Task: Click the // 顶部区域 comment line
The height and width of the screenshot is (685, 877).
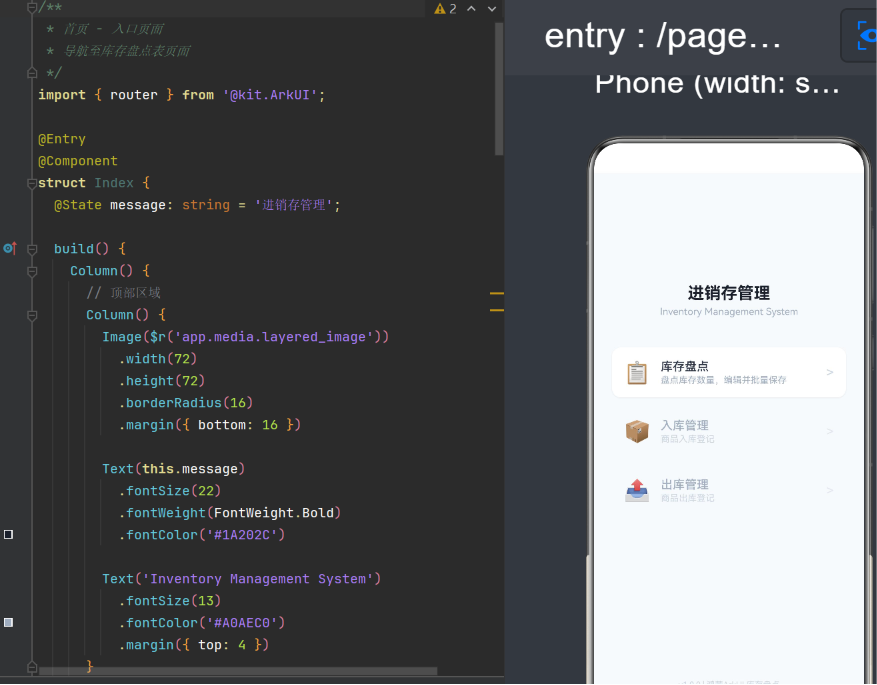Action: coord(123,293)
